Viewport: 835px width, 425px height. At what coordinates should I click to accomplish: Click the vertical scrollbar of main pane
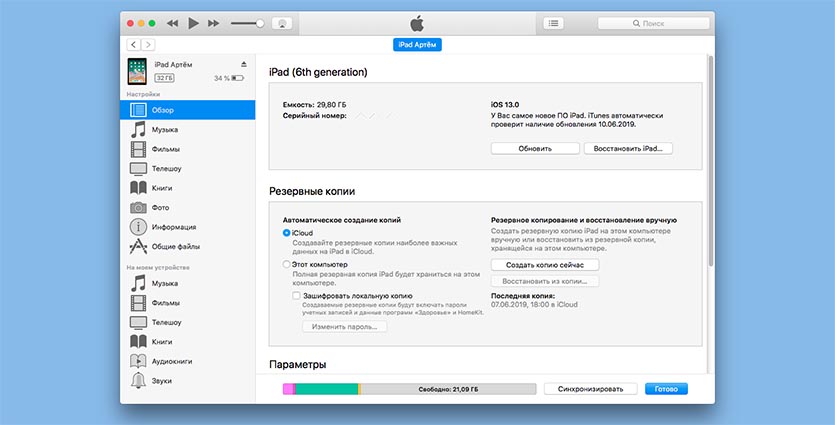click(x=711, y=160)
